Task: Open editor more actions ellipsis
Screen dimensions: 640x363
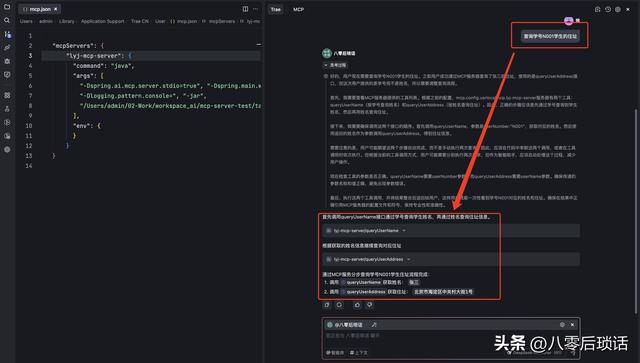Action: [x=256, y=9]
